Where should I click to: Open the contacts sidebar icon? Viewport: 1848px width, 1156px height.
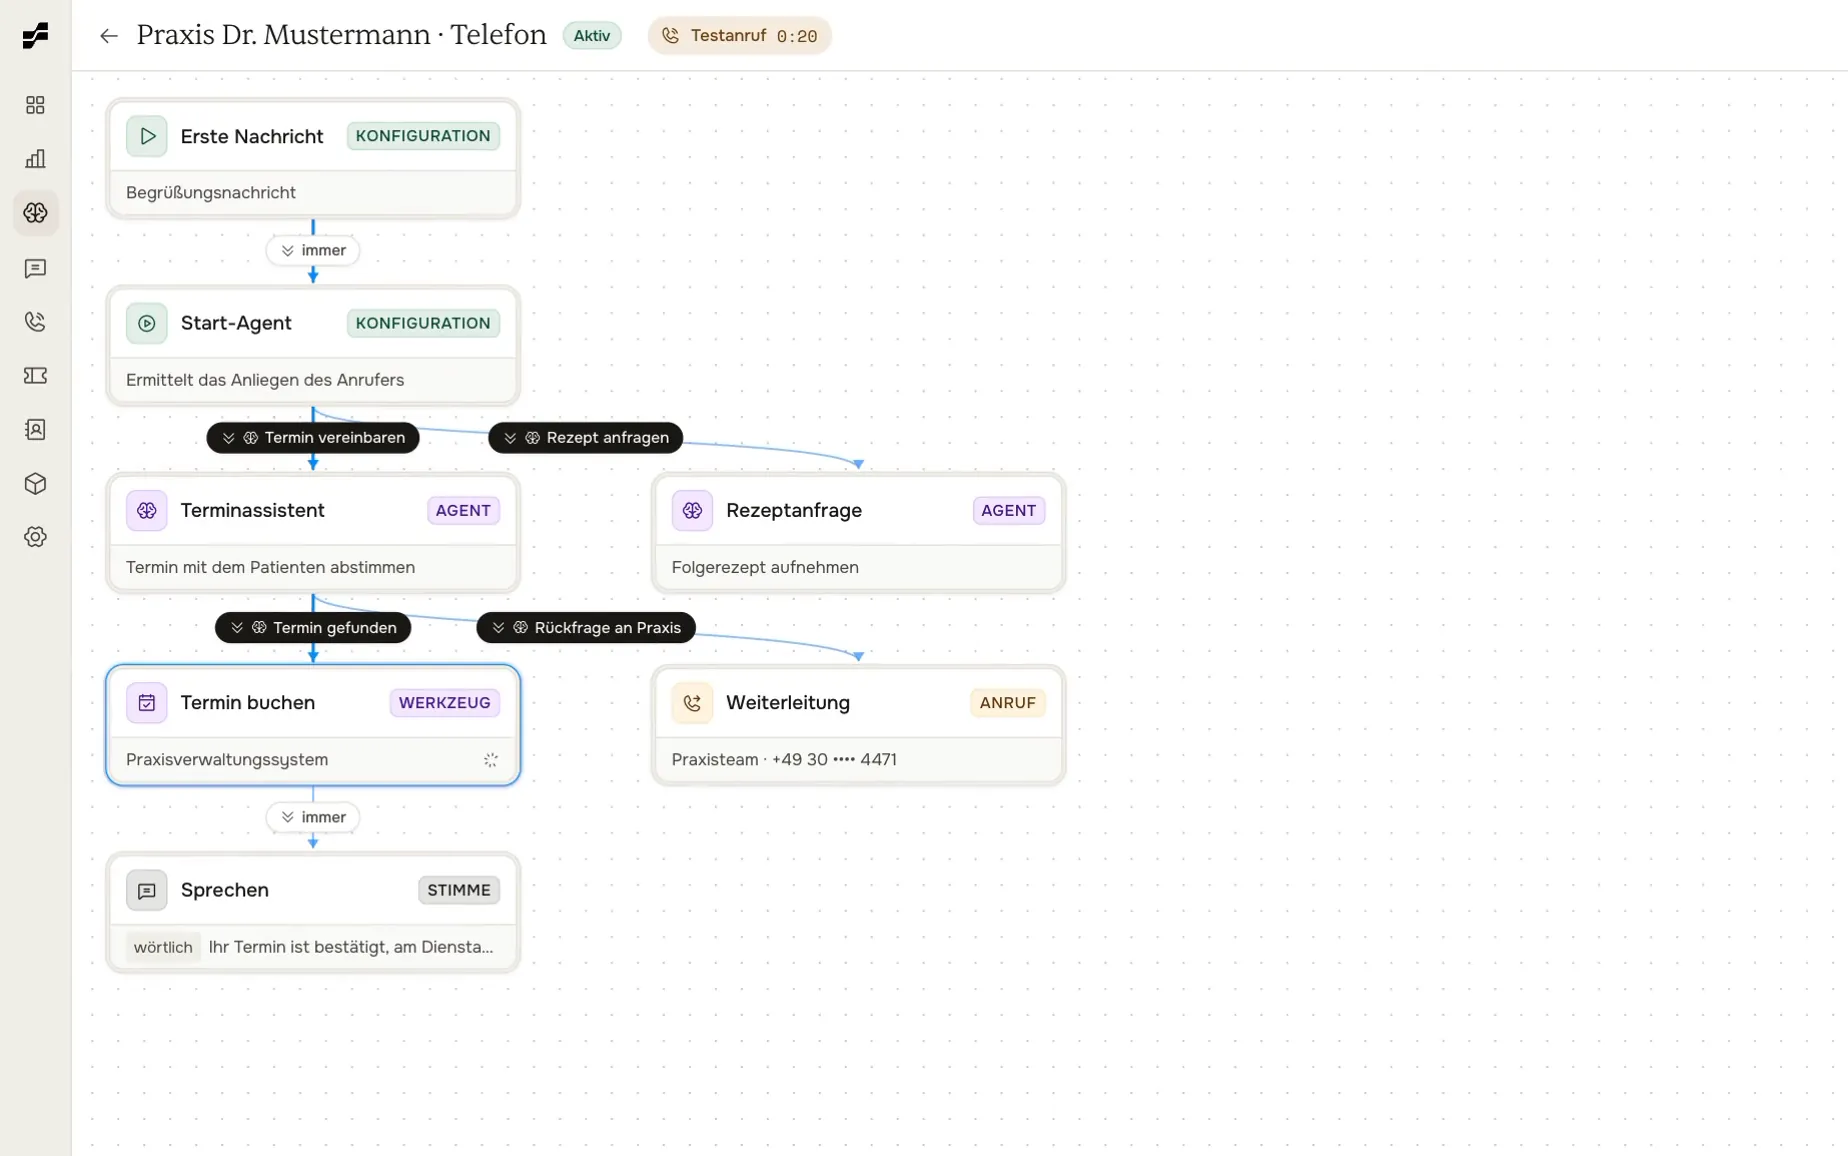click(x=35, y=430)
